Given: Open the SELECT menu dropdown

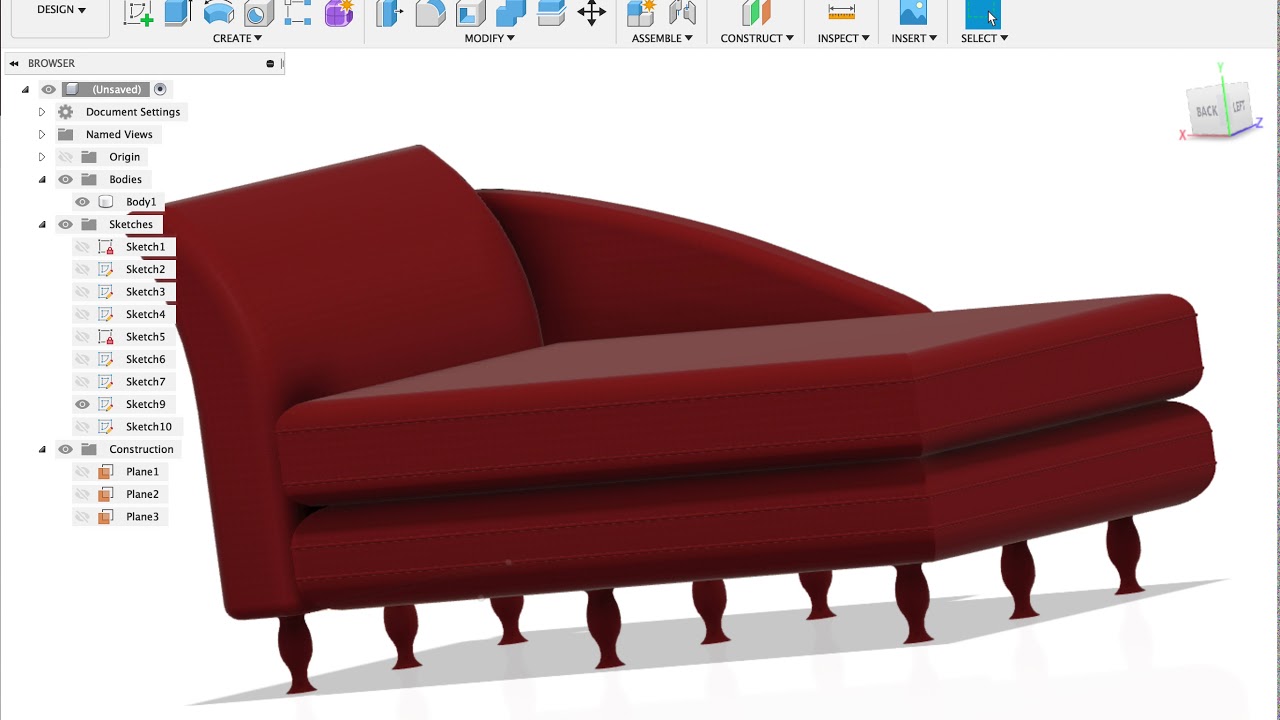Looking at the screenshot, I should tap(984, 38).
